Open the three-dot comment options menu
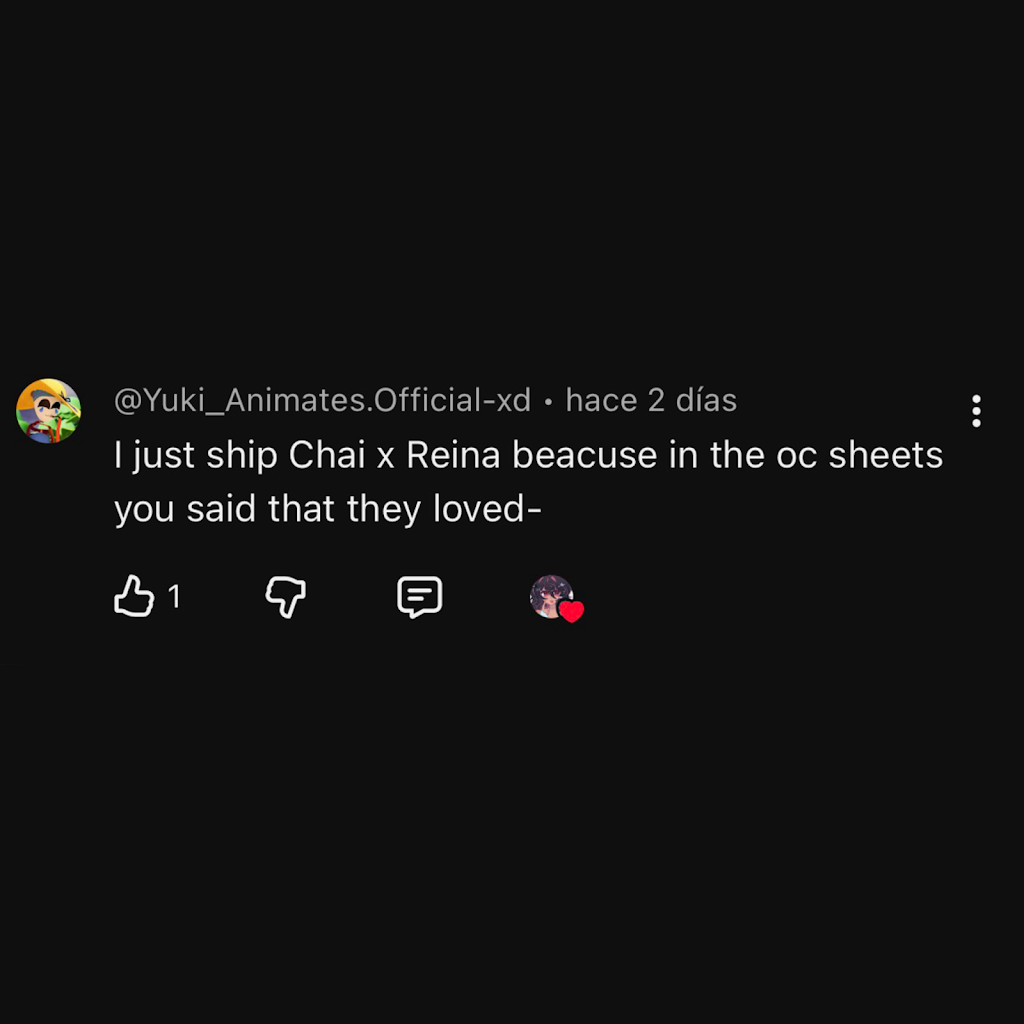 click(x=976, y=411)
